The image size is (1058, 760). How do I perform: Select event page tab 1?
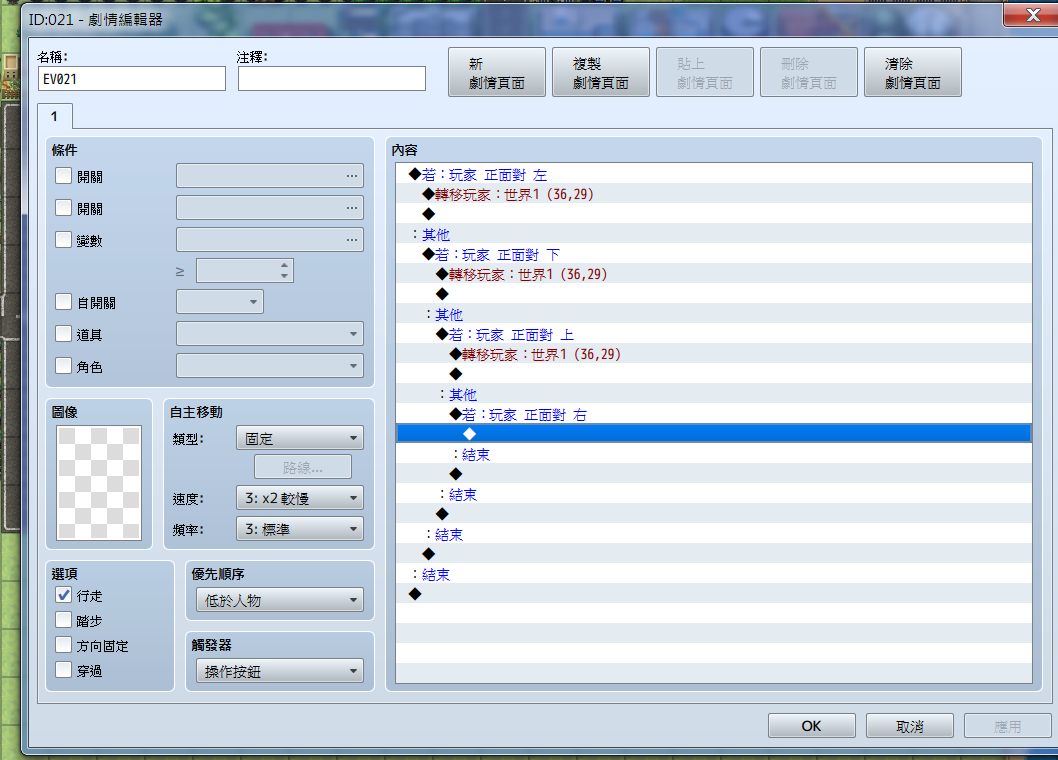click(x=55, y=116)
